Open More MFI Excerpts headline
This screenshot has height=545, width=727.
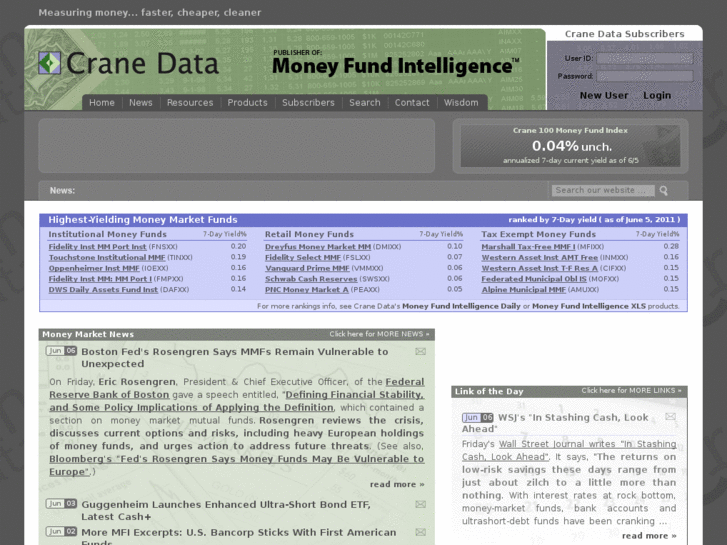click(x=239, y=537)
